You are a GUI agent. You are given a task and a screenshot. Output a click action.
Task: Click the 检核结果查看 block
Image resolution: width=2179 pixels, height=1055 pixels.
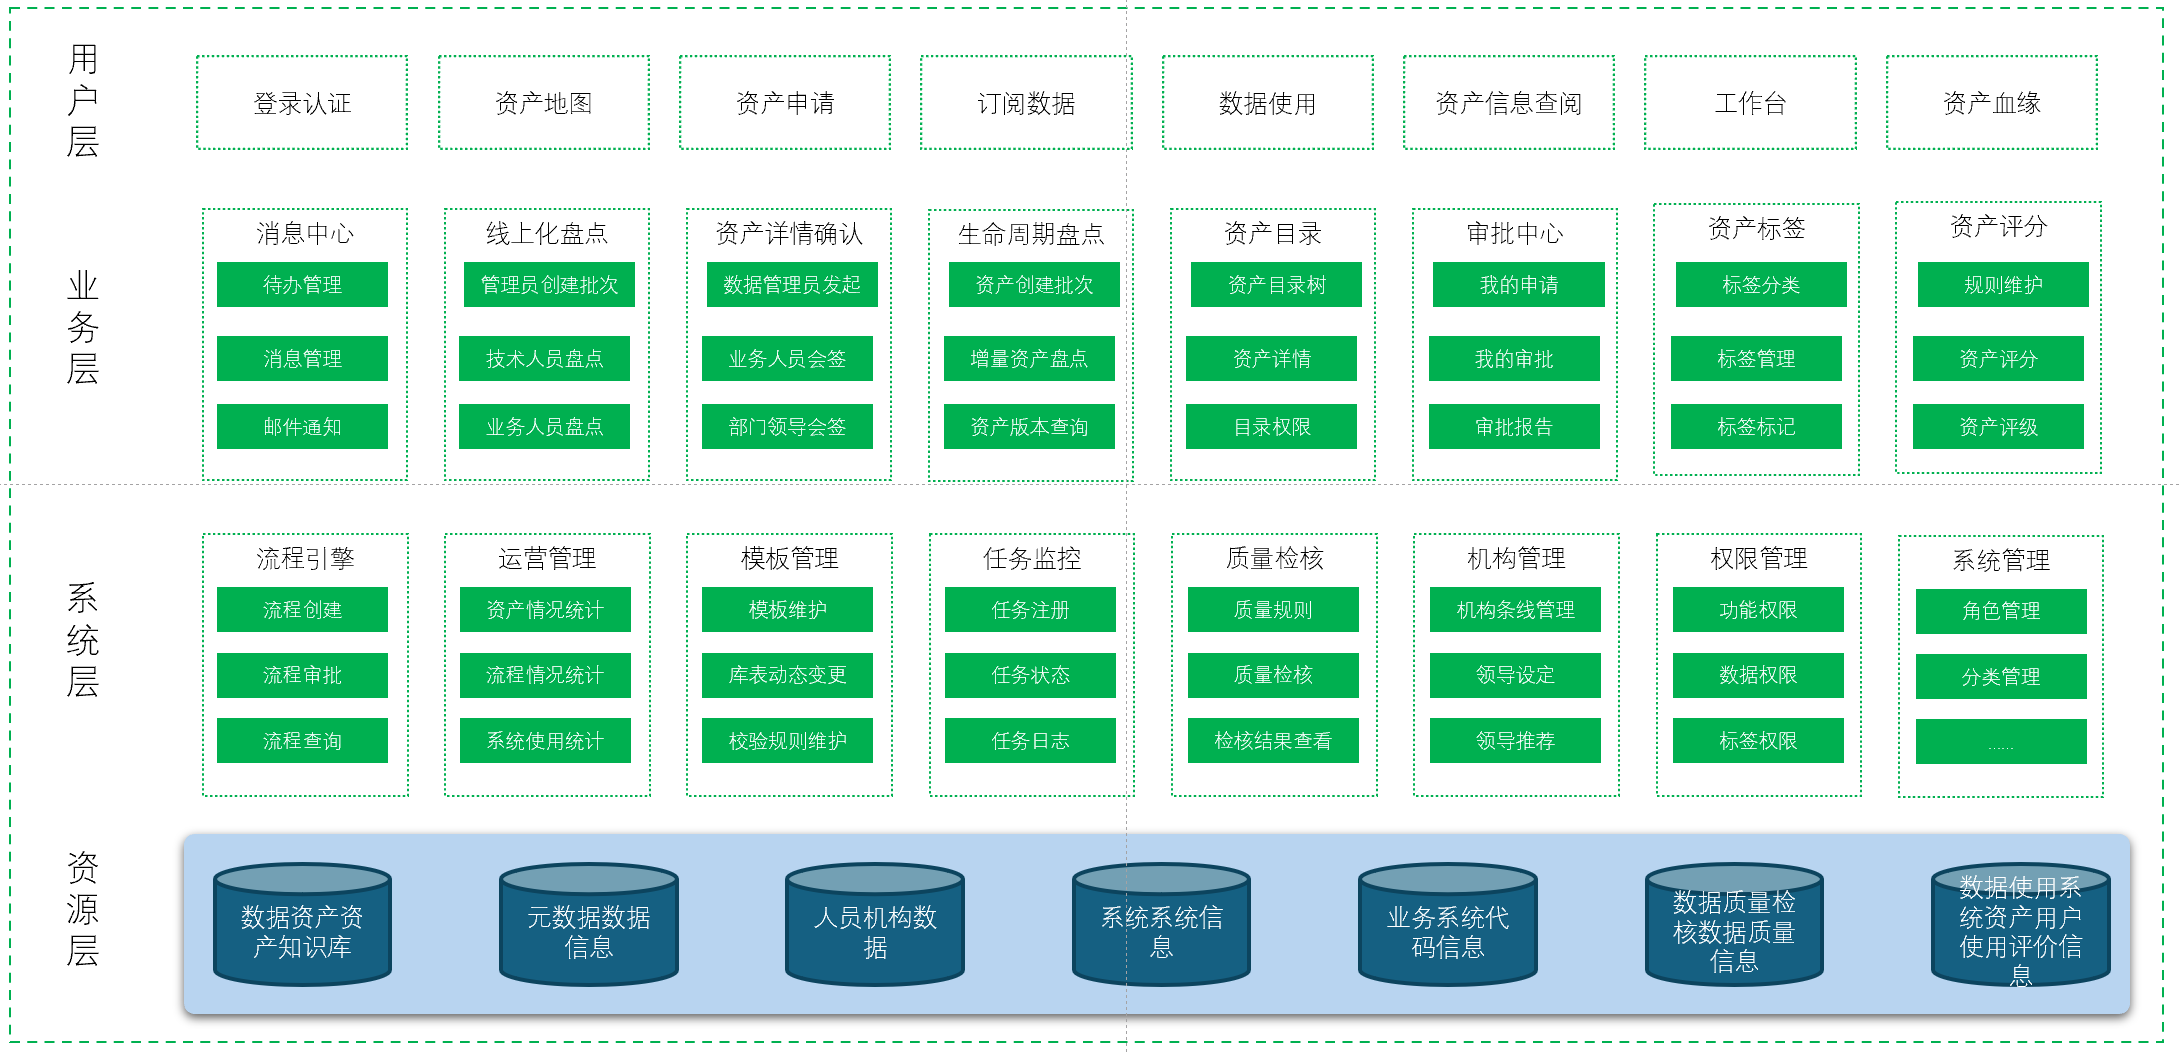coord(1273,741)
